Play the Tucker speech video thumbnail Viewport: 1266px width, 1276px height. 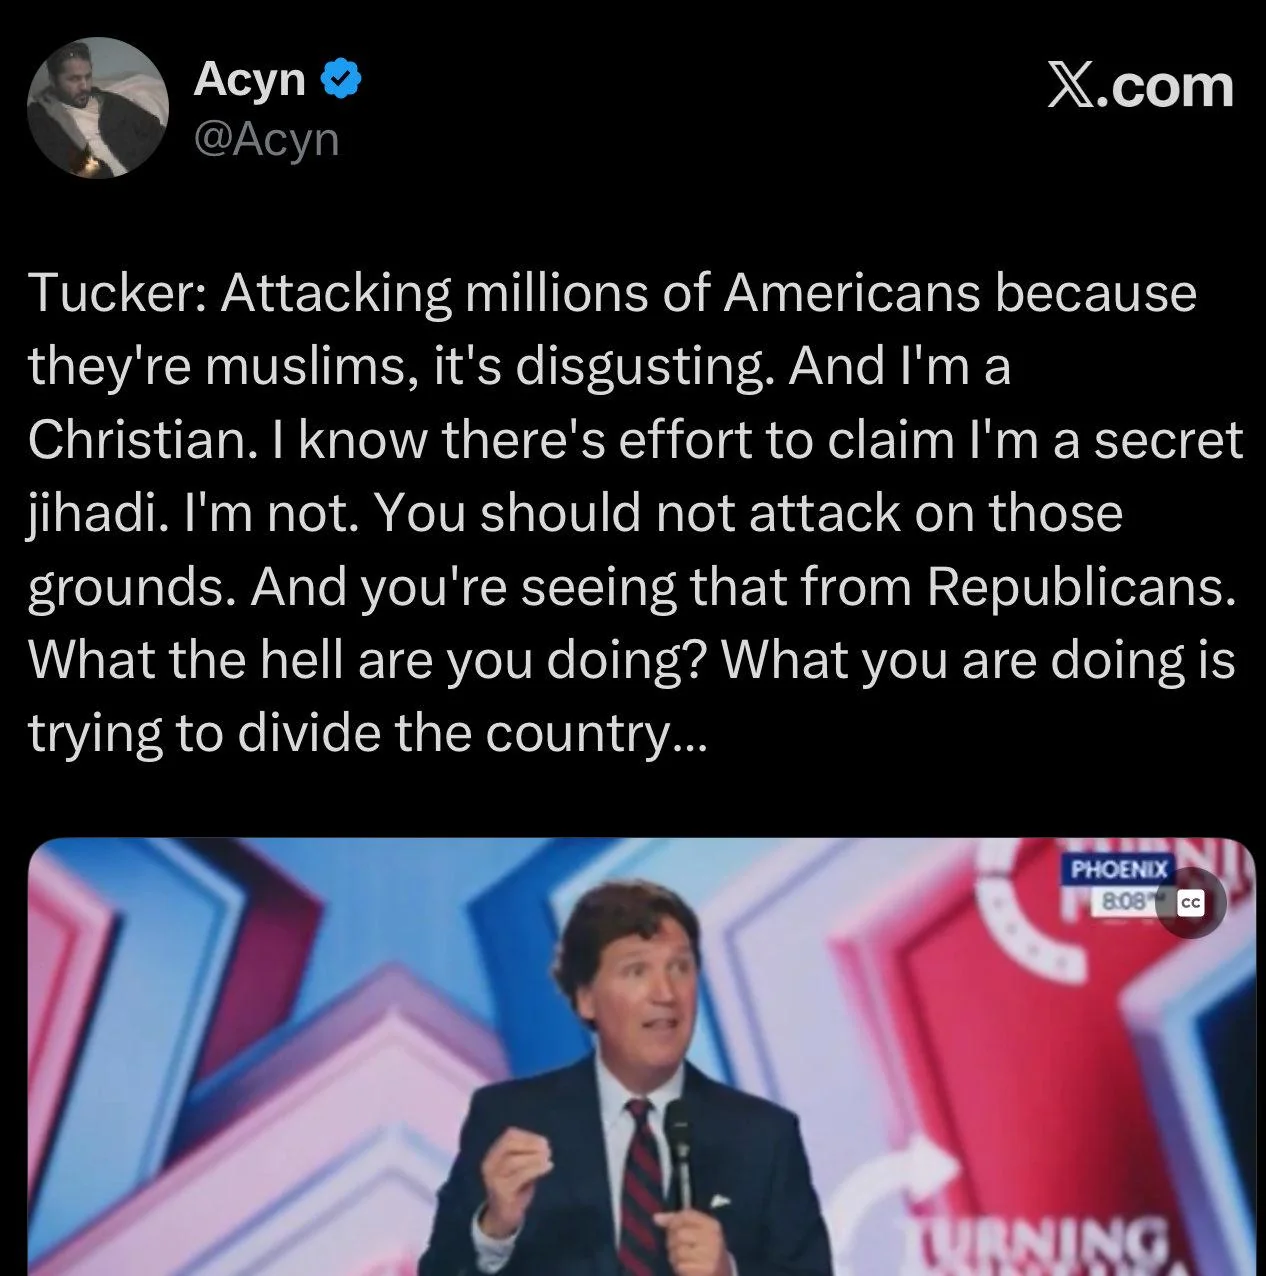640,1056
